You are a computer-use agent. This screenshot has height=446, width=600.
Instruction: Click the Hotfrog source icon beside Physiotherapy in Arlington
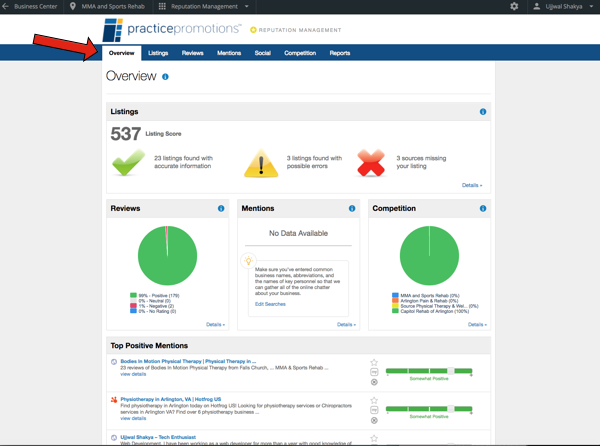click(x=114, y=400)
